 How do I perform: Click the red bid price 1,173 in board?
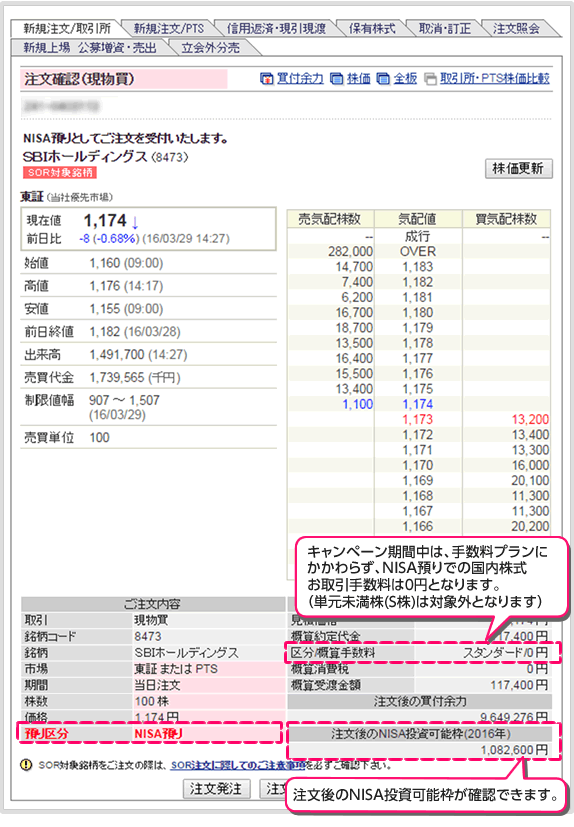417,420
